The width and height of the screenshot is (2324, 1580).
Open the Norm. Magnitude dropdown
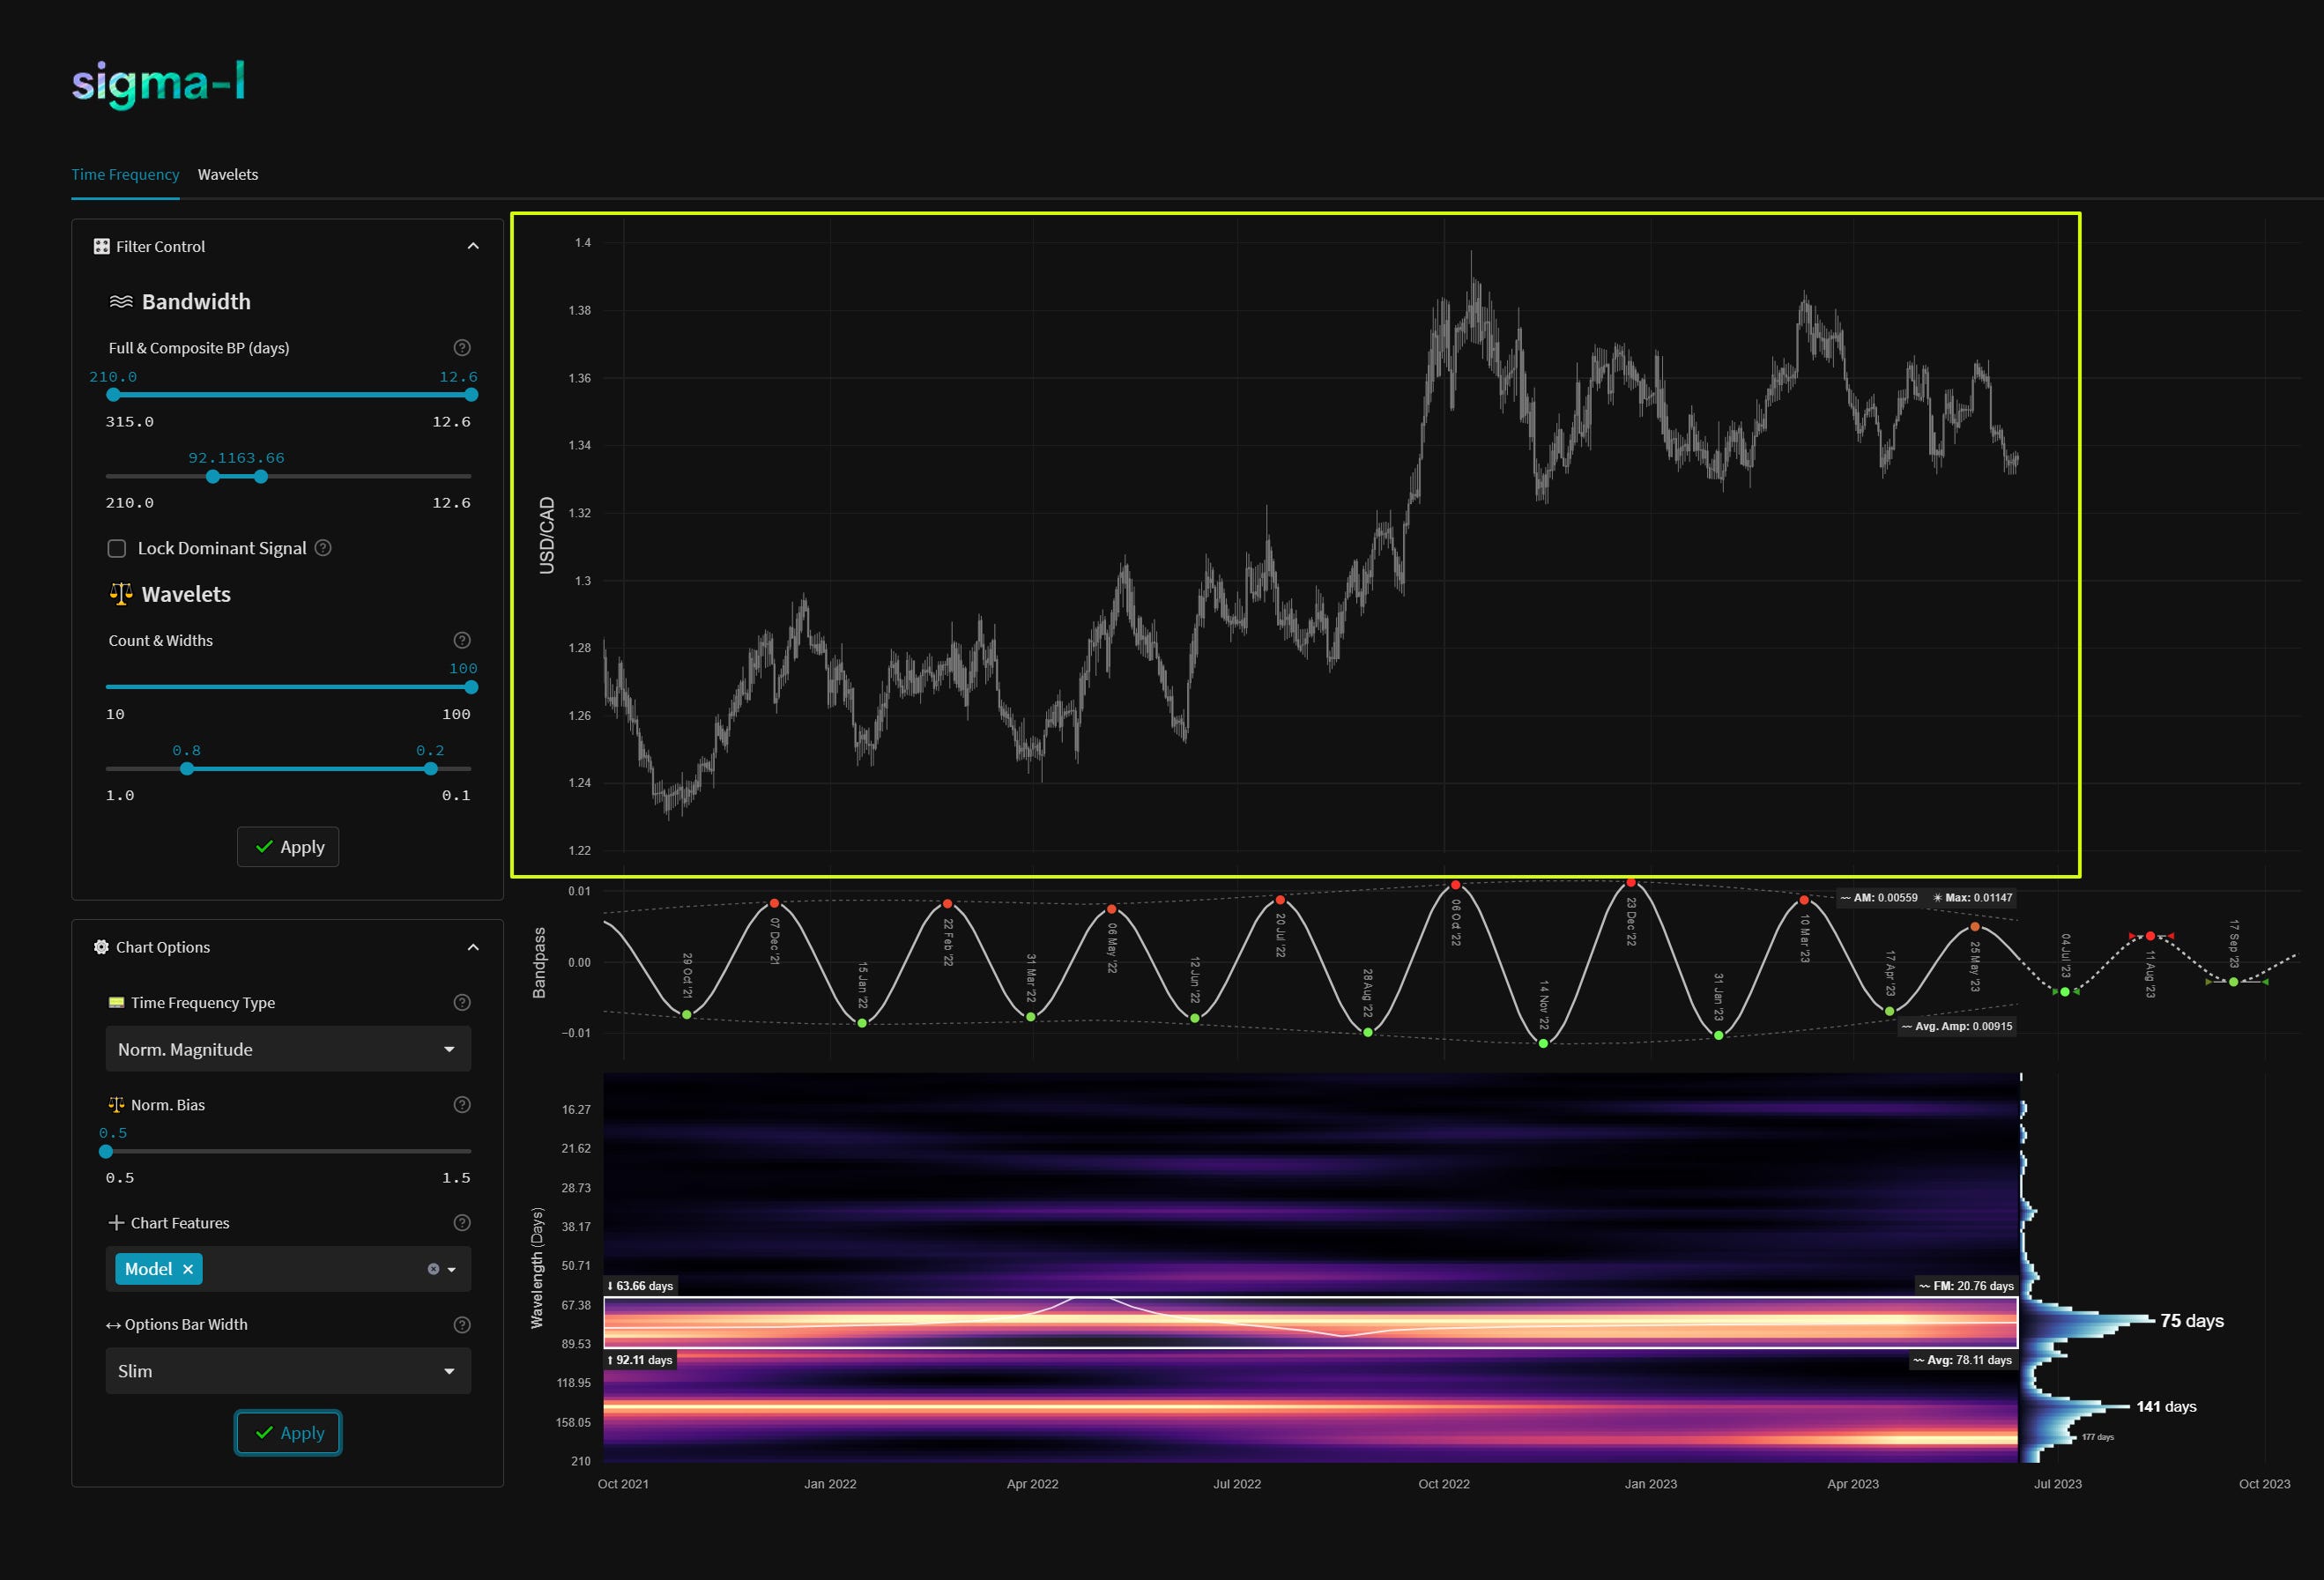point(288,1049)
